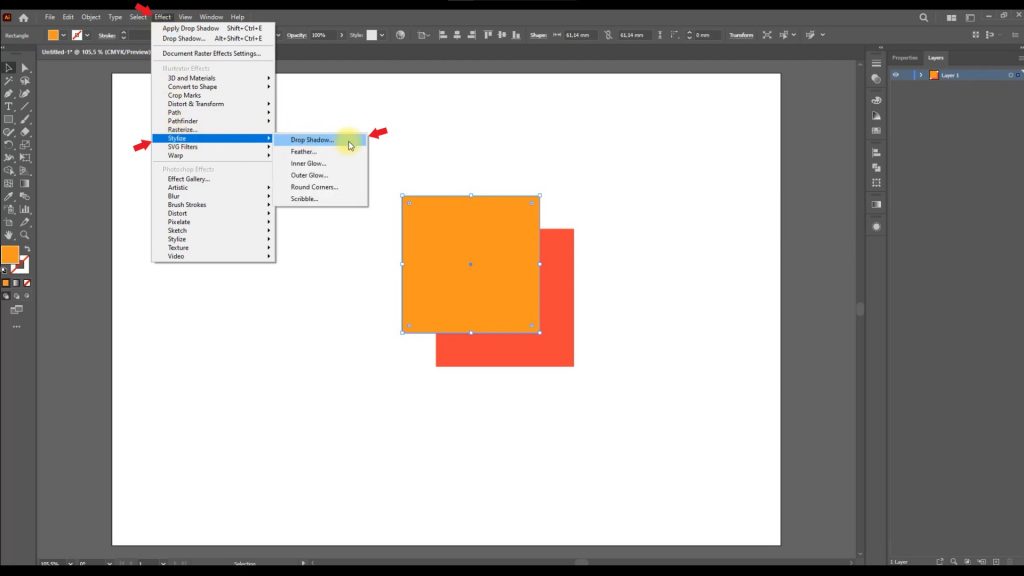The height and width of the screenshot is (576, 1024).
Task: Open the Gradient panel icon in dock
Action: (x=876, y=204)
